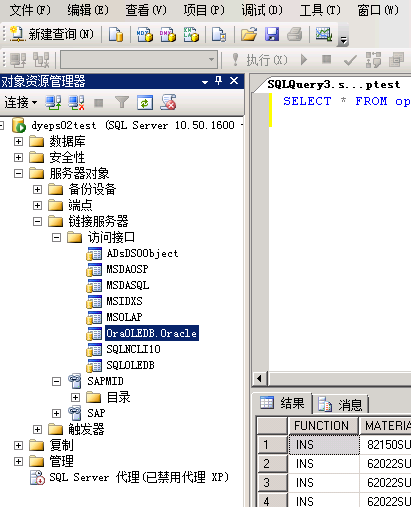The height and width of the screenshot is (507, 411).
Task: Click the display estimated execution plan icon
Action: (x=373, y=60)
